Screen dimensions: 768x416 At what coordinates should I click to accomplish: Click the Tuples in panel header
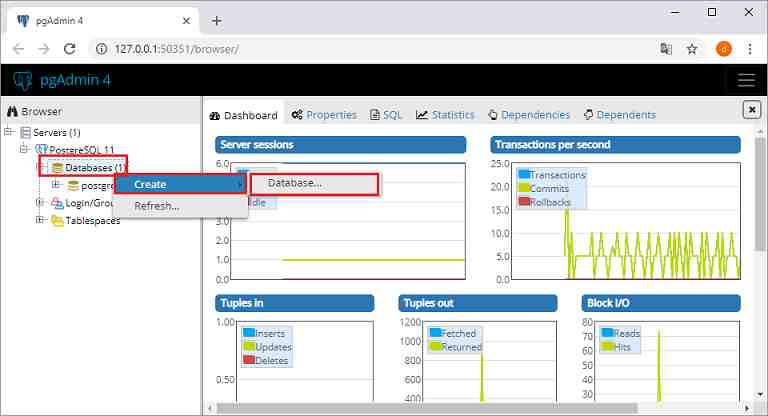tap(294, 303)
